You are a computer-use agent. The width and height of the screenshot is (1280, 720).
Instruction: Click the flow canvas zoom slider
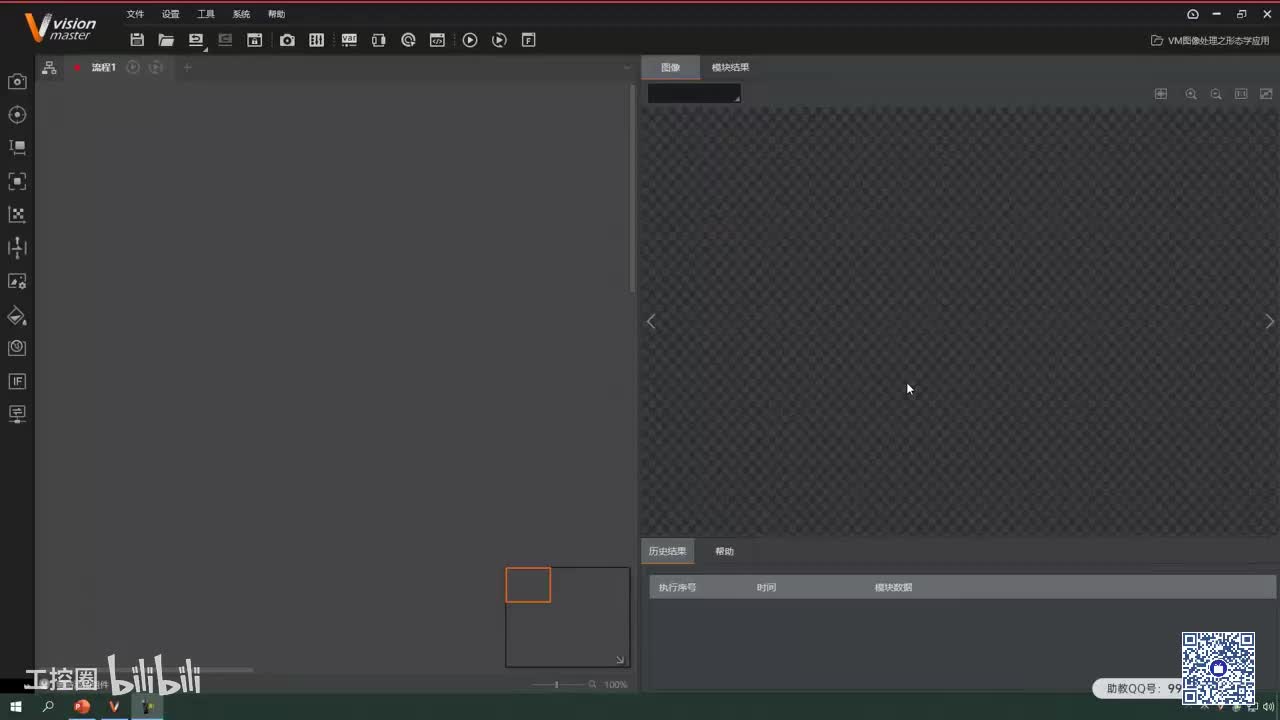tap(558, 684)
